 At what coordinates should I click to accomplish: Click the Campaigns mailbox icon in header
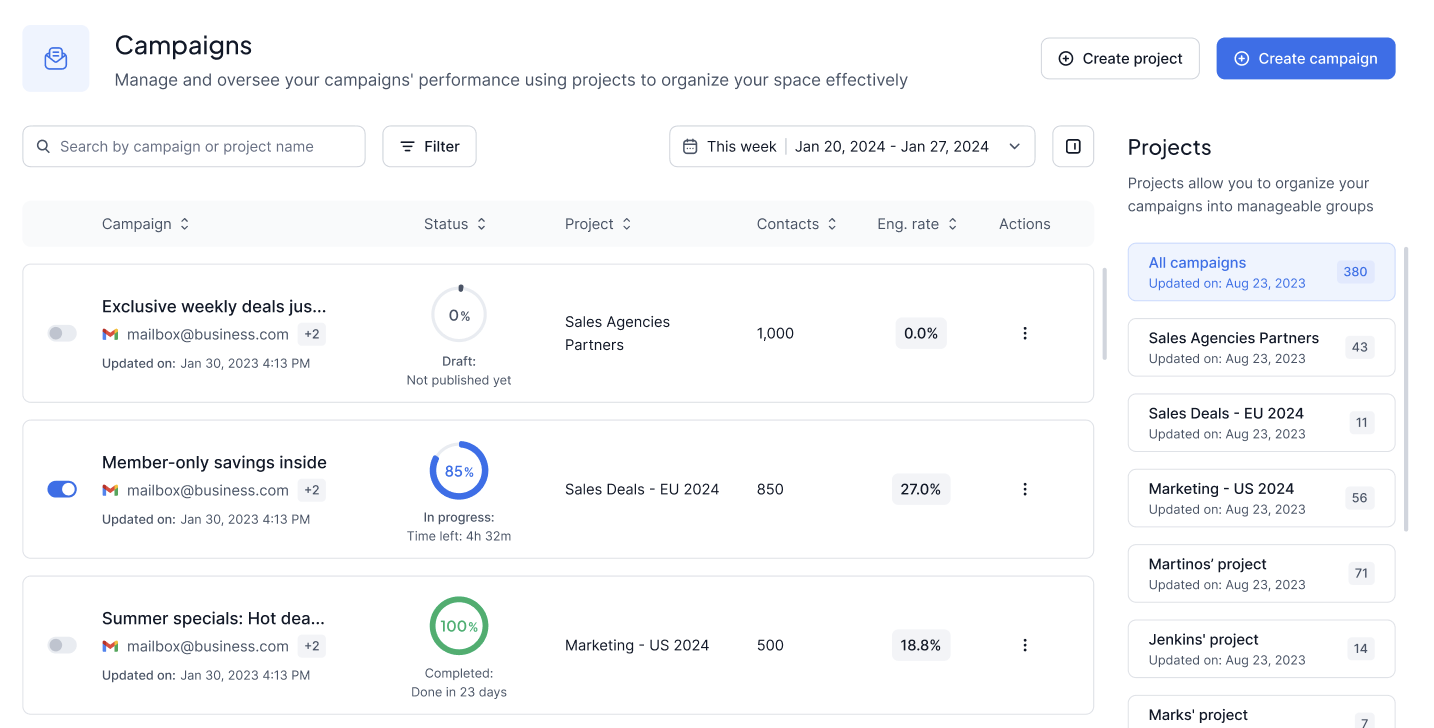tap(56, 59)
